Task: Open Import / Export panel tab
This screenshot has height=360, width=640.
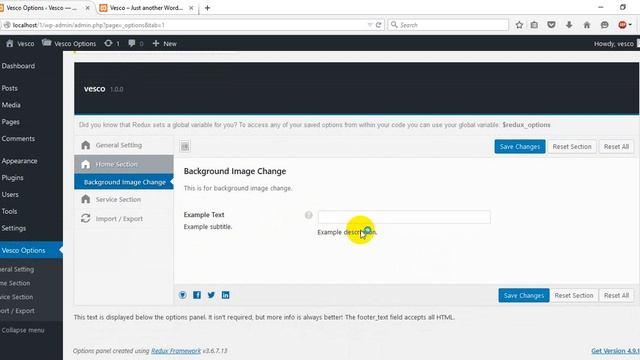Action: pos(124,218)
